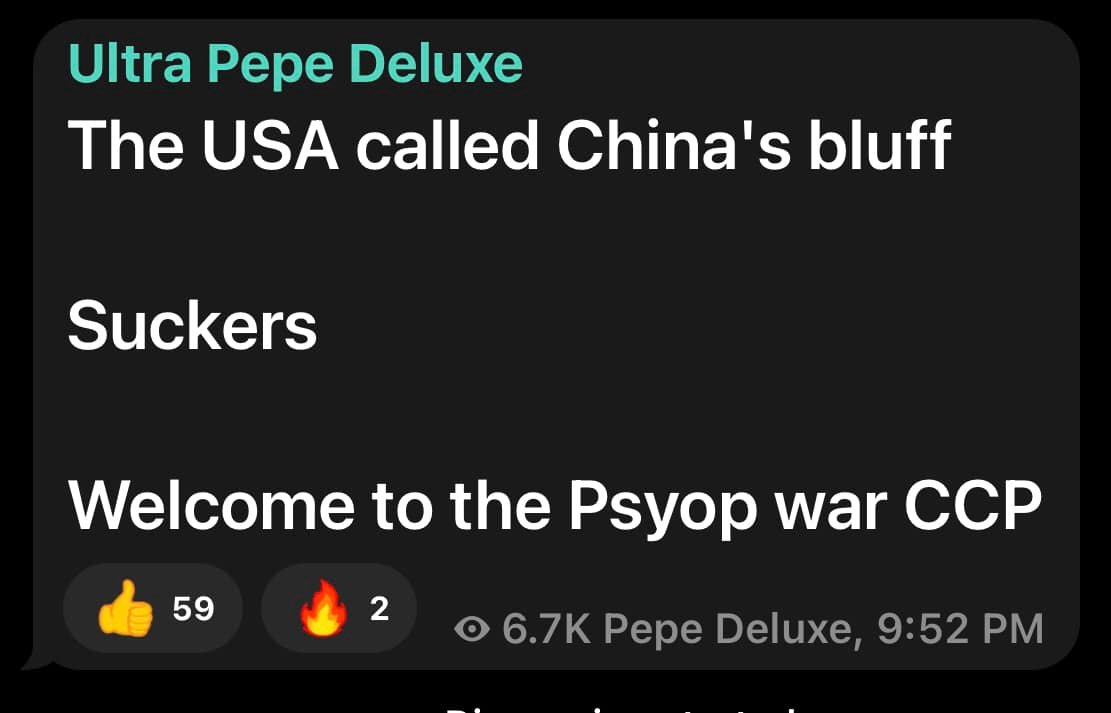Image resolution: width=1111 pixels, height=713 pixels.
Task: Select the fire reaction count of 2
Action: [x=380, y=608]
